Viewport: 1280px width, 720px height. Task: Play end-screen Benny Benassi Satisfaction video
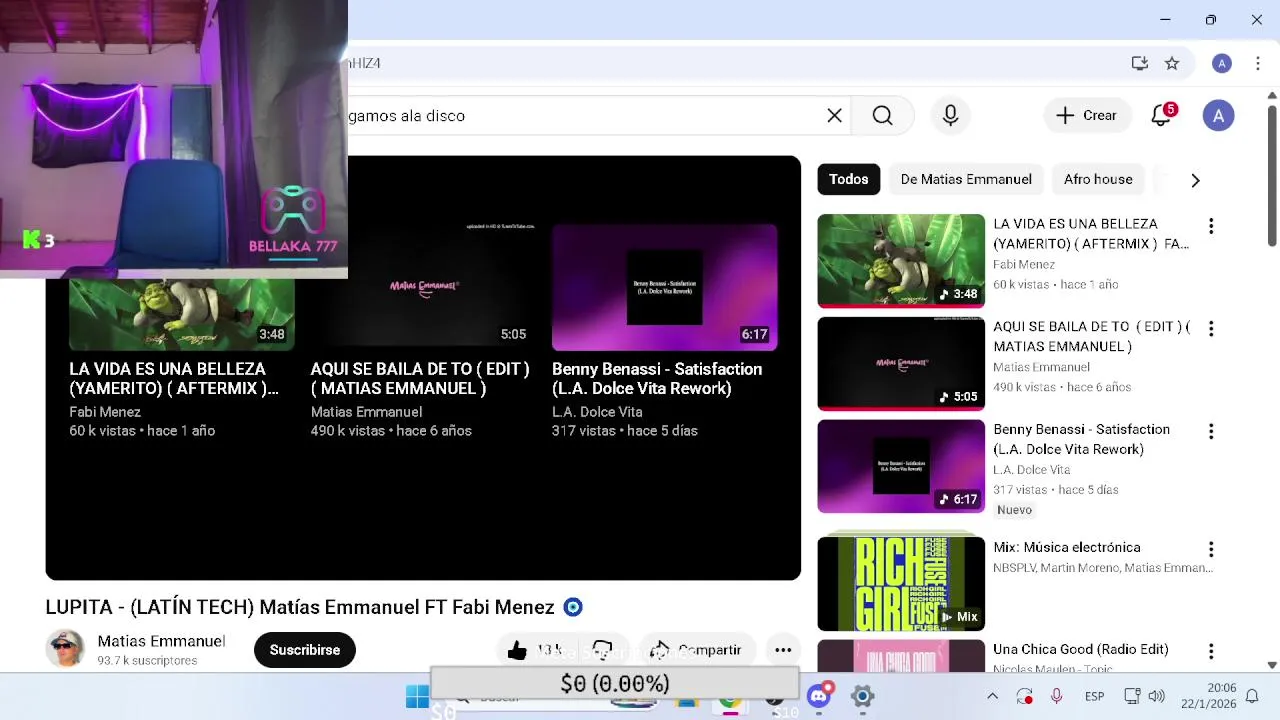tap(664, 287)
